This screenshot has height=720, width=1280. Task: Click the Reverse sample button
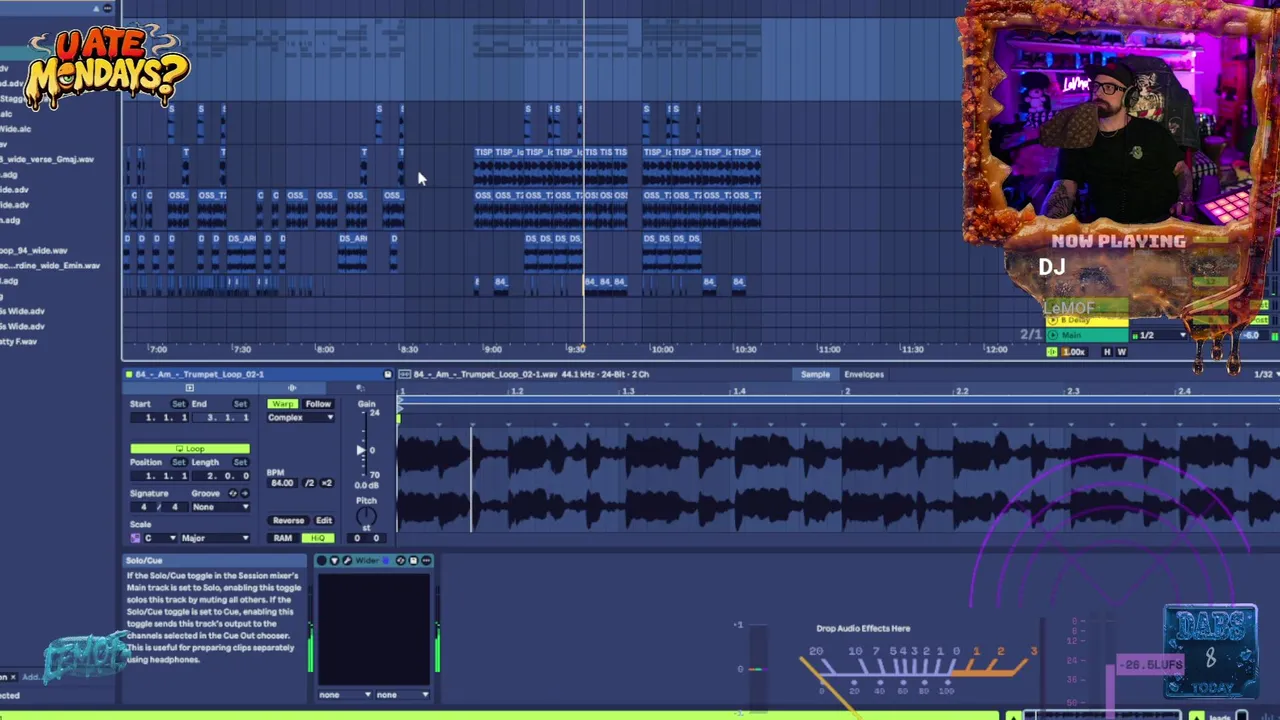(288, 521)
